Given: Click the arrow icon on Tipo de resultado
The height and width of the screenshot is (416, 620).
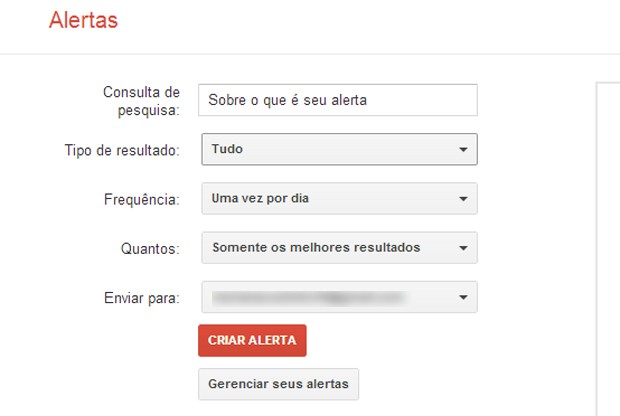Looking at the screenshot, I should coord(463,150).
